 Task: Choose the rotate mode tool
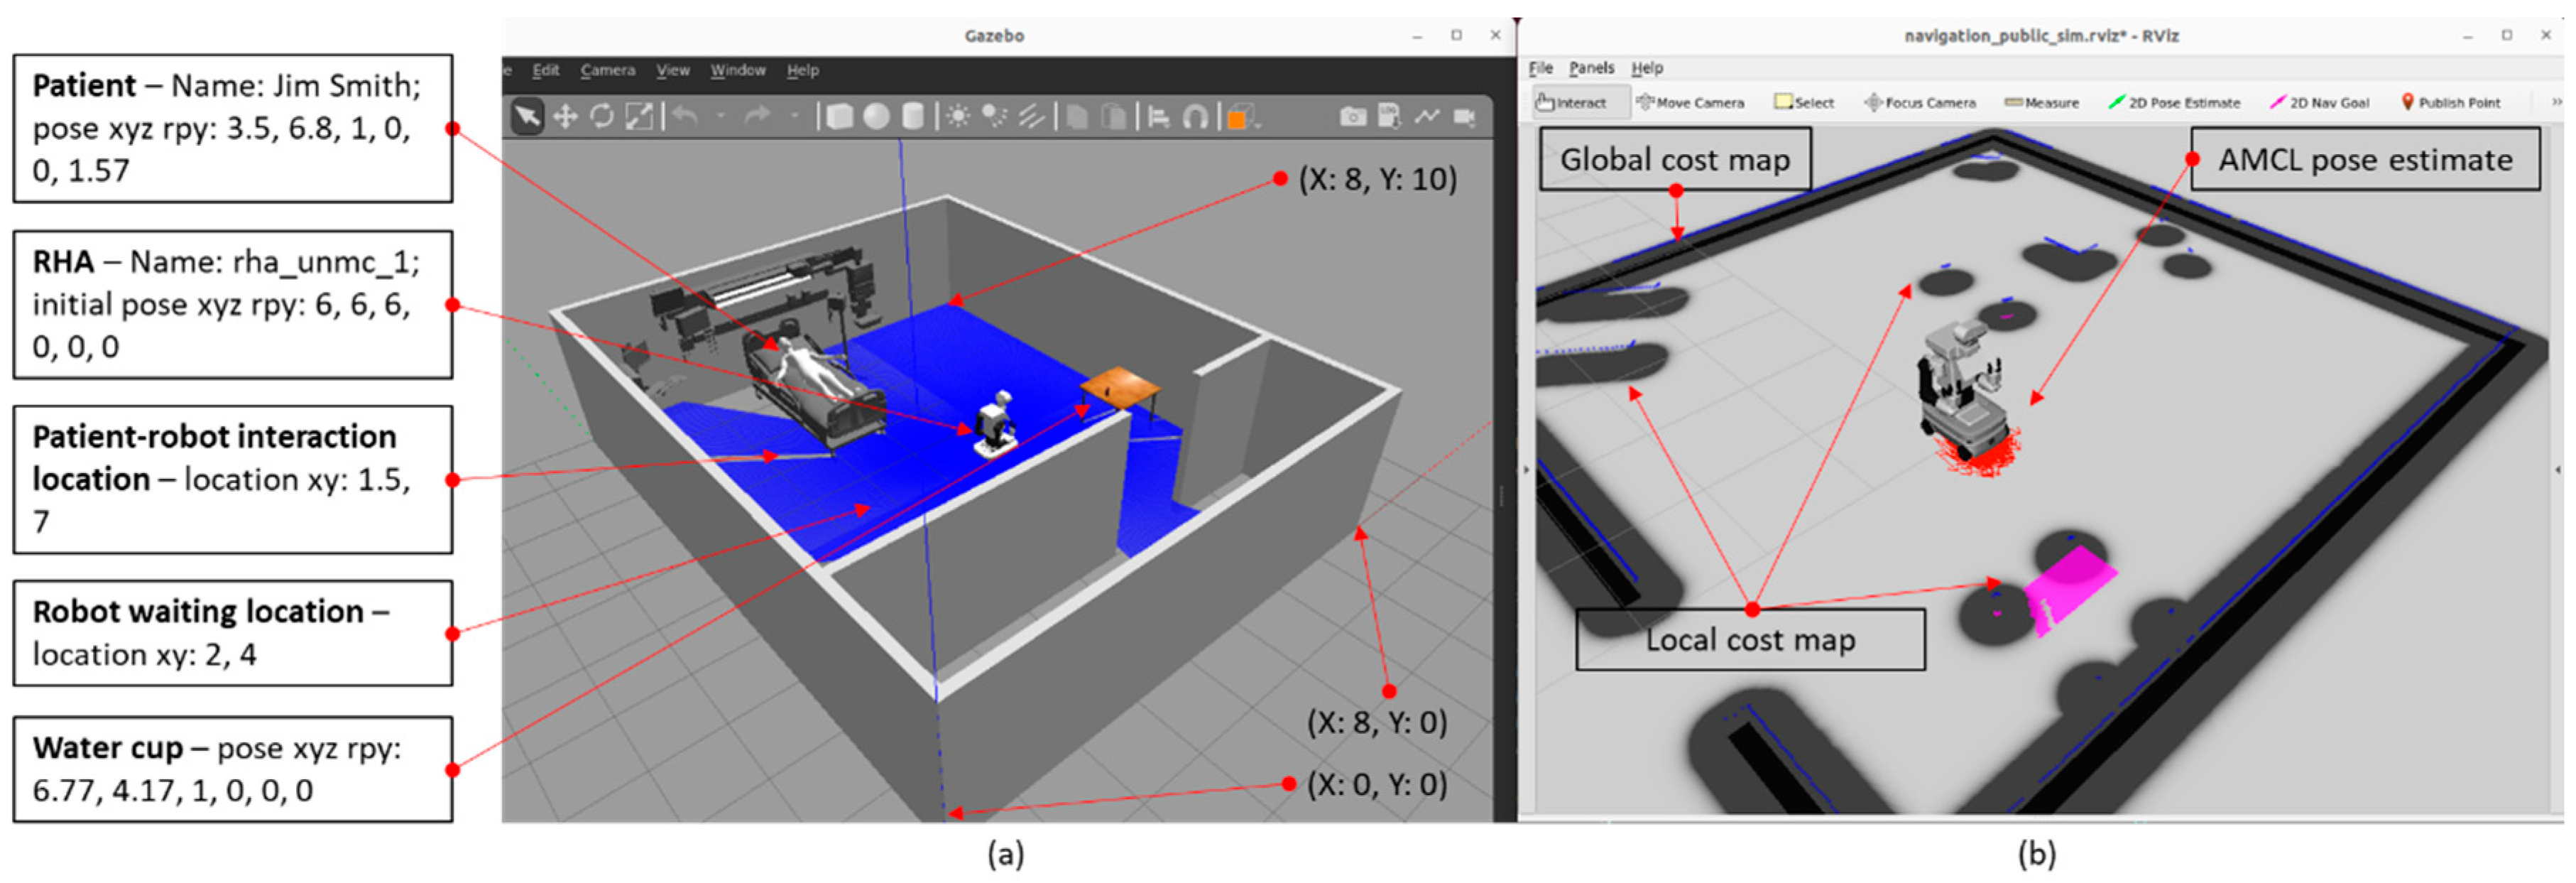[601, 117]
